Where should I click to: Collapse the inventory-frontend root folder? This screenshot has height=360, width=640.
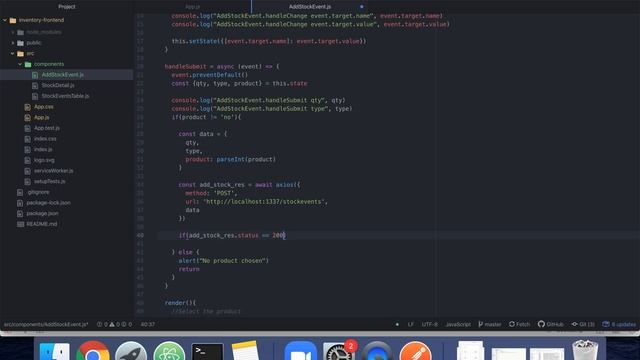(x=5, y=20)
